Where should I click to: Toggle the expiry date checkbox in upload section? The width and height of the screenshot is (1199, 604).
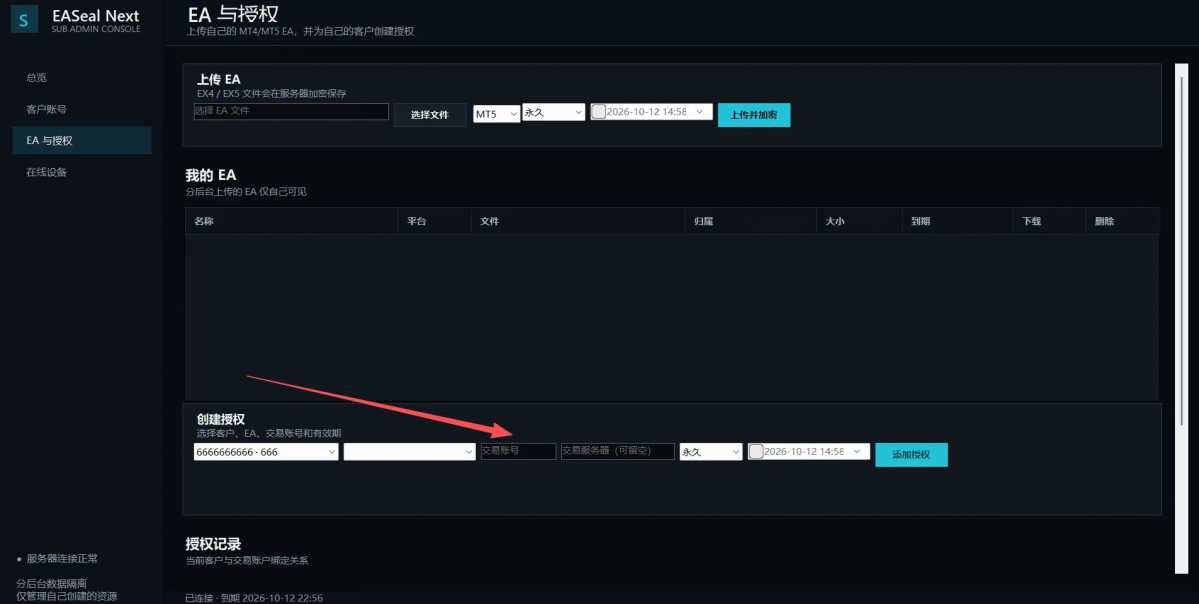coord(599,112)
